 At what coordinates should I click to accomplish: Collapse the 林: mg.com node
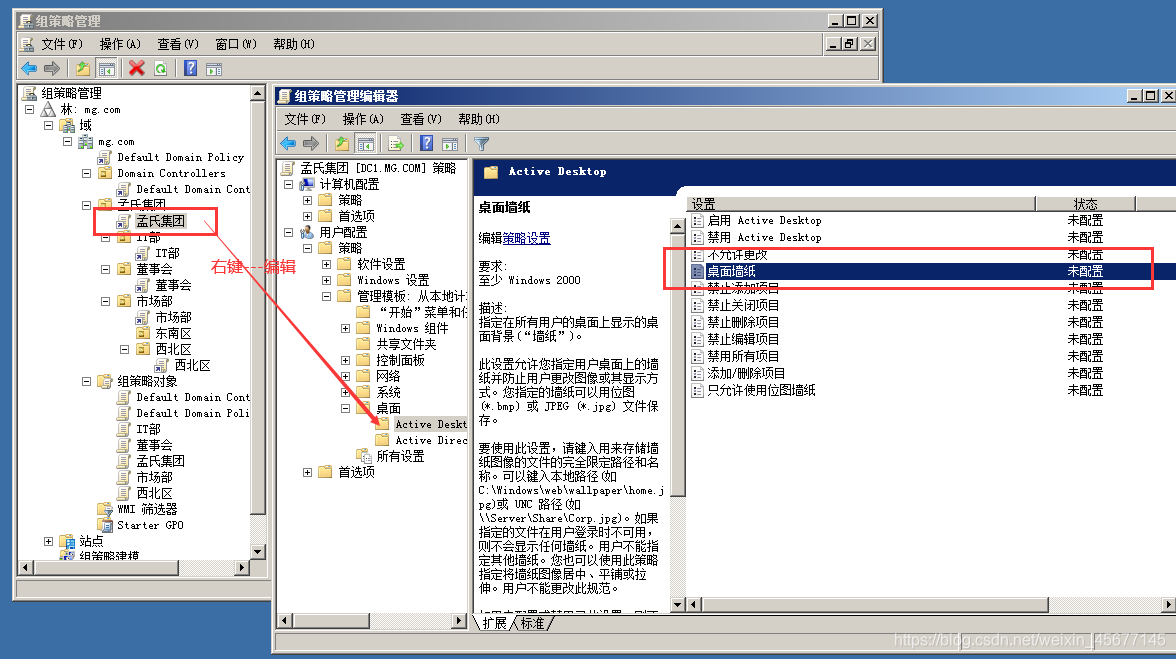29,109
